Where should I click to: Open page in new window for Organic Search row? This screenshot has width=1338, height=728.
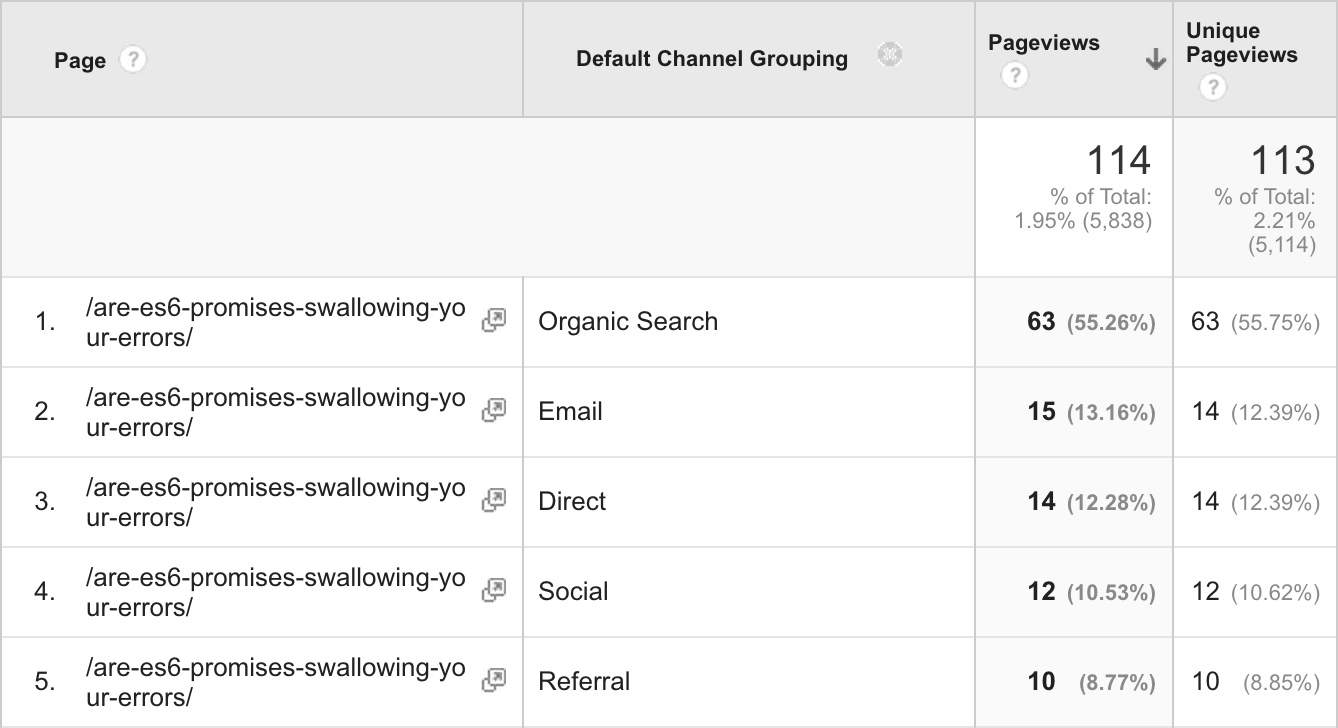coord(494,320)
